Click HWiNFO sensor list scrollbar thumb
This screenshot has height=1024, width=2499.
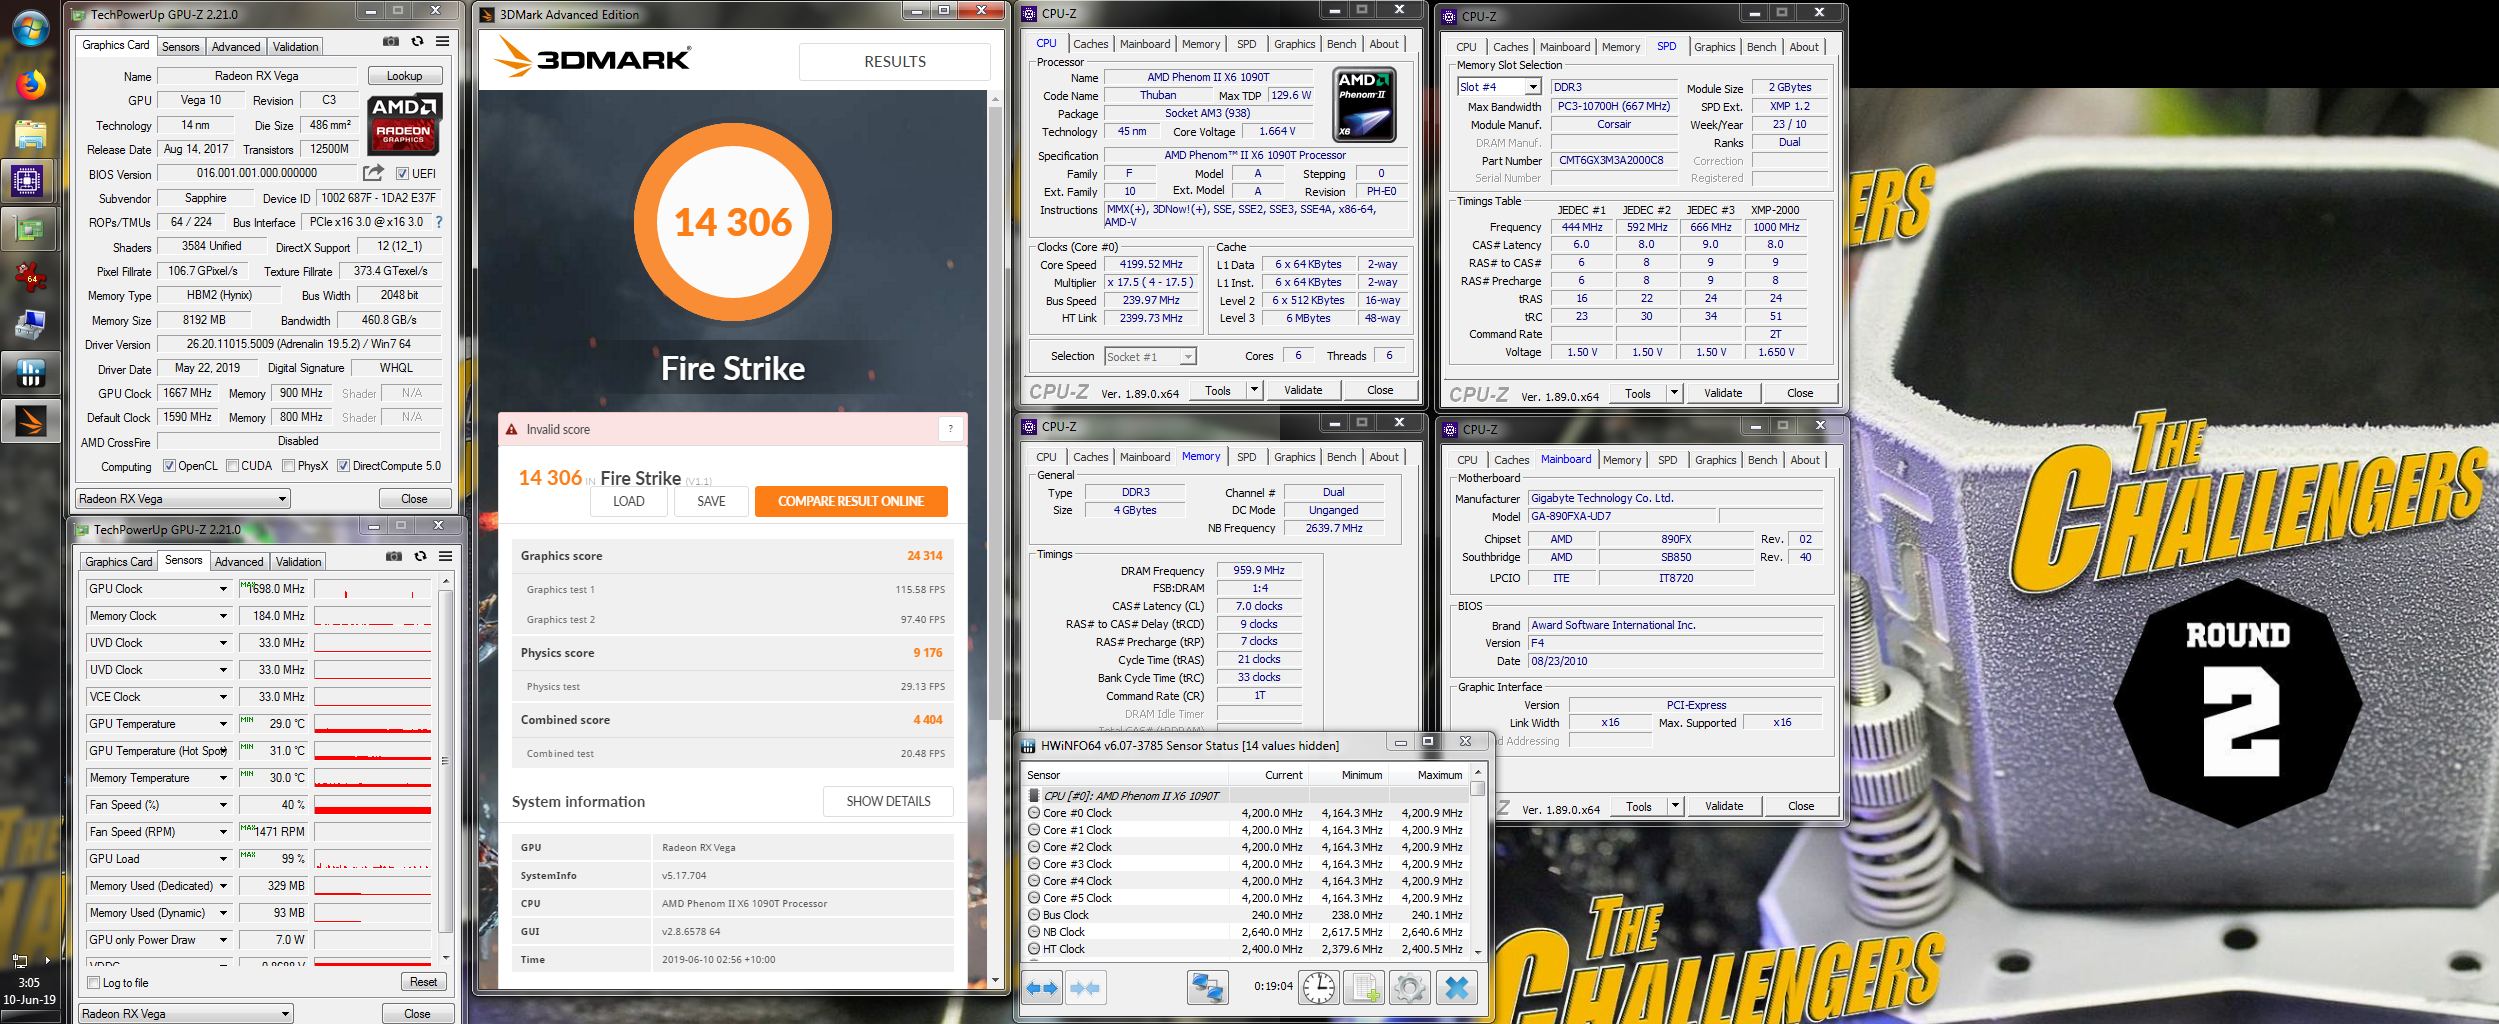tap(1477, 788)
